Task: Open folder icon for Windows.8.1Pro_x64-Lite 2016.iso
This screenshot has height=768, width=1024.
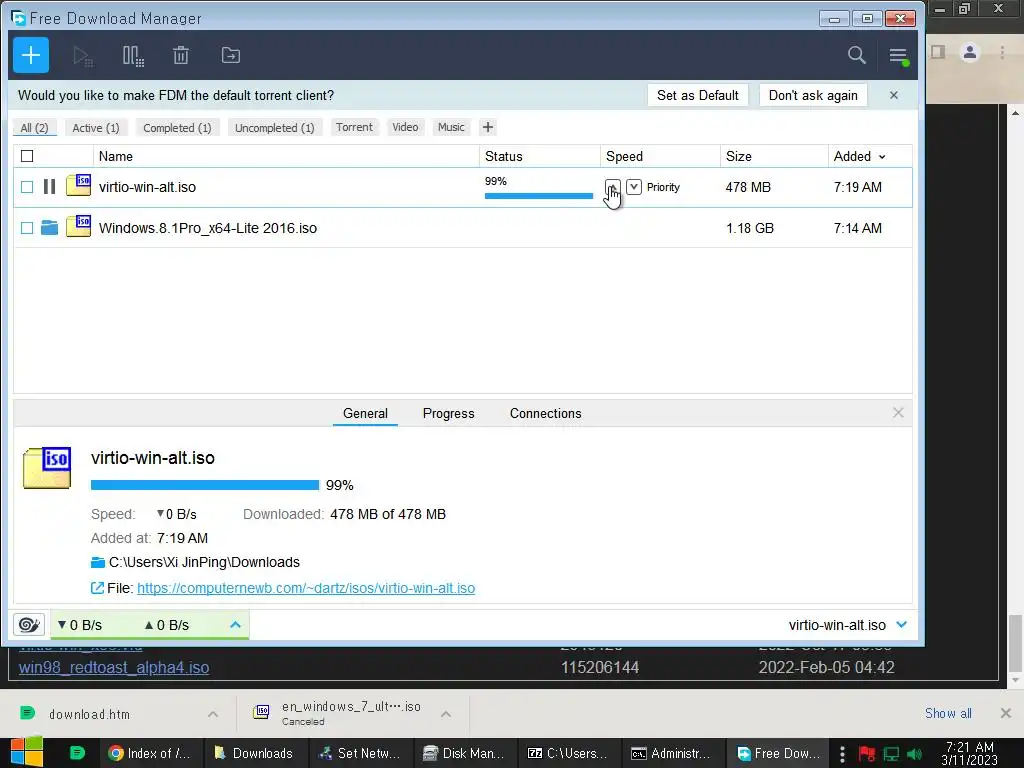Action: 50,228
